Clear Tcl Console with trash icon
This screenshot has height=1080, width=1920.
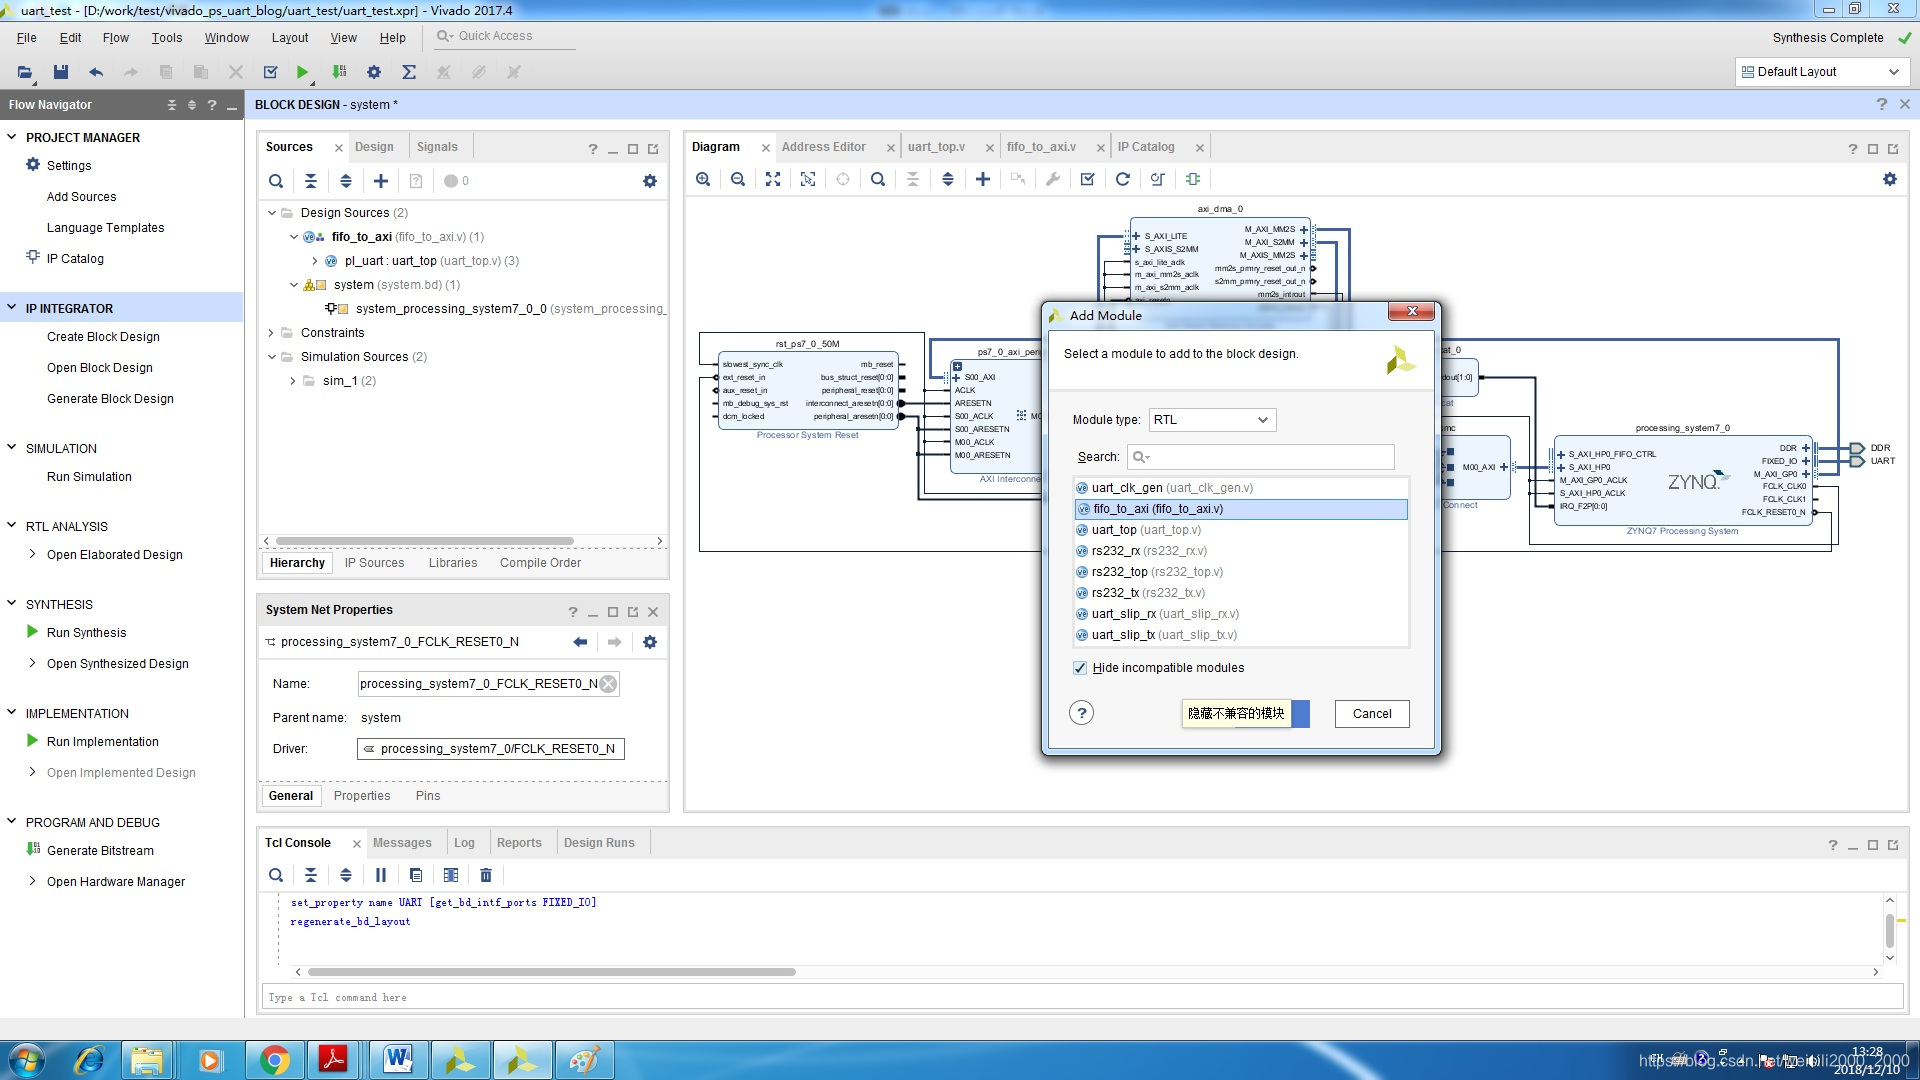[x=486, y=875]
